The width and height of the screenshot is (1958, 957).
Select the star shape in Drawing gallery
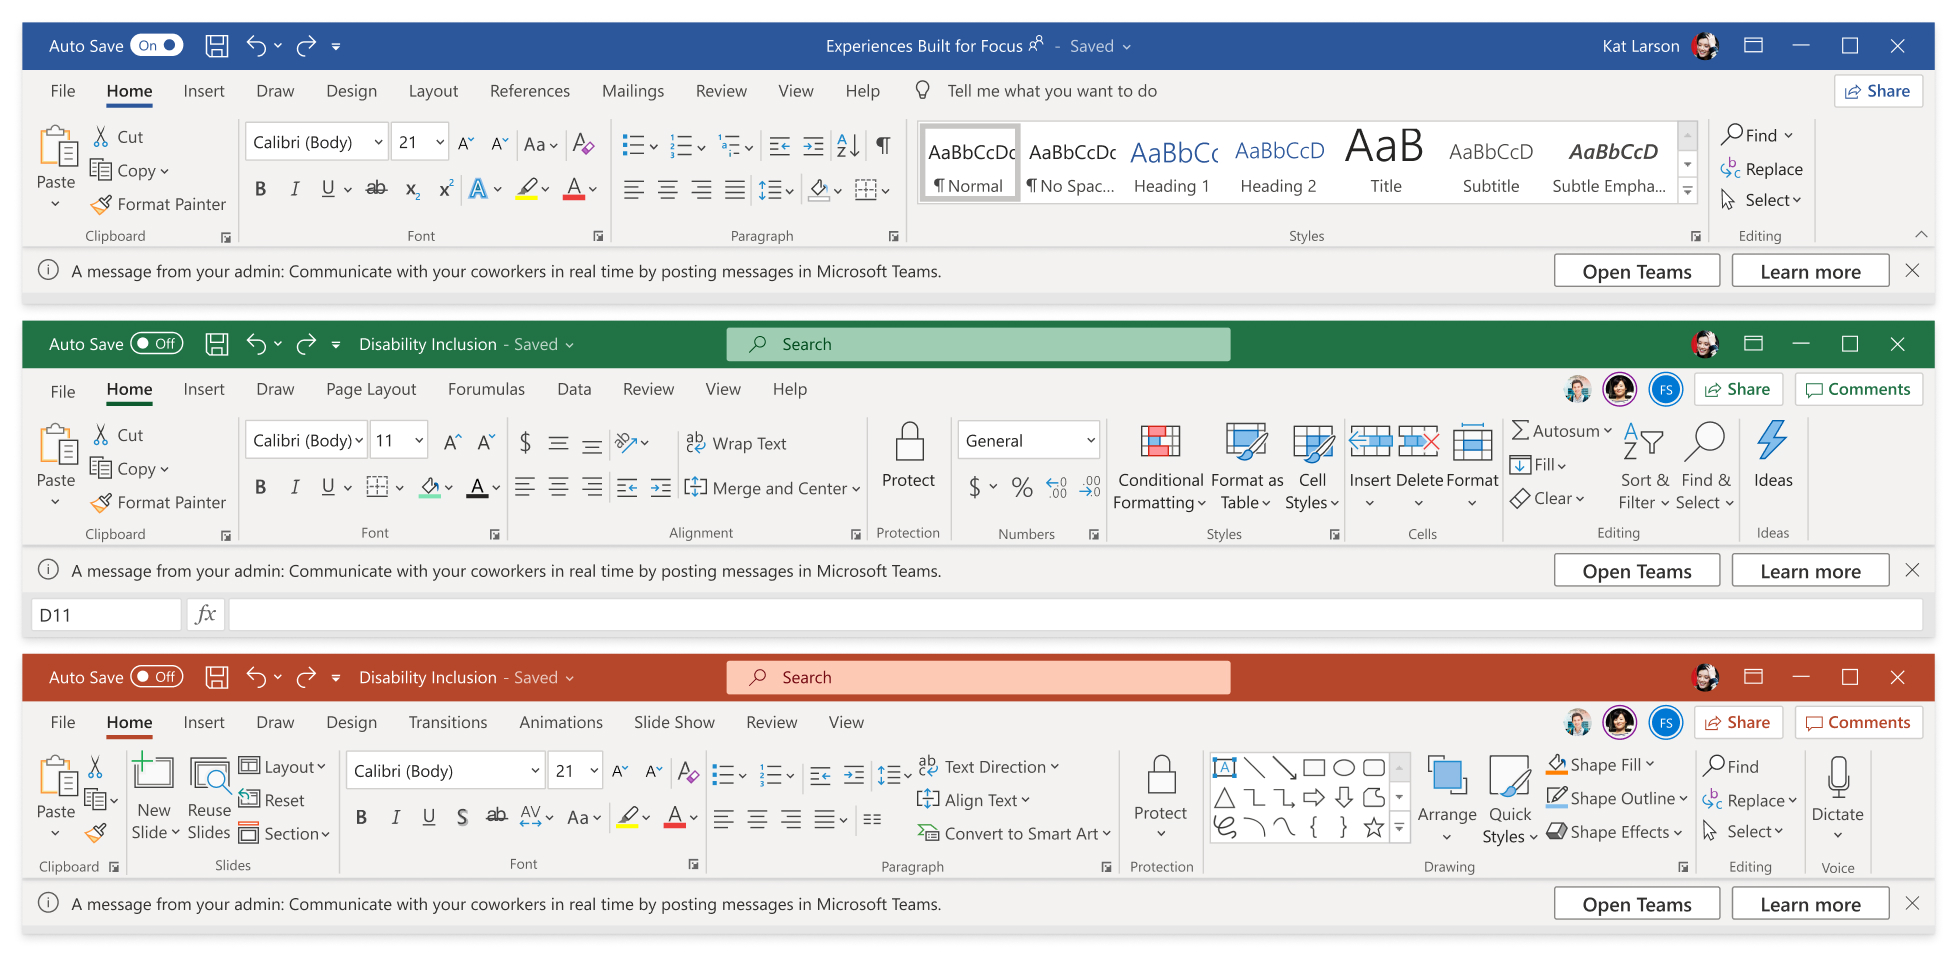tap(1374, 828)
